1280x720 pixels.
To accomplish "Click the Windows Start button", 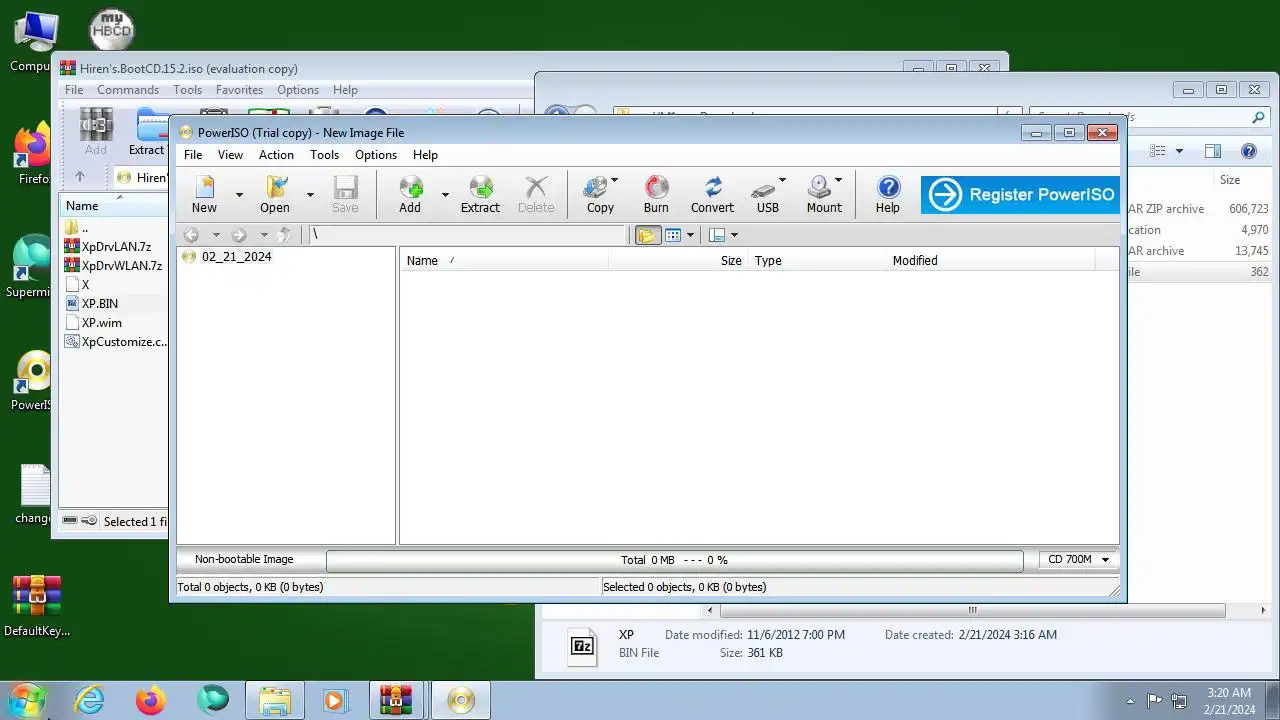I will [26, 700].
